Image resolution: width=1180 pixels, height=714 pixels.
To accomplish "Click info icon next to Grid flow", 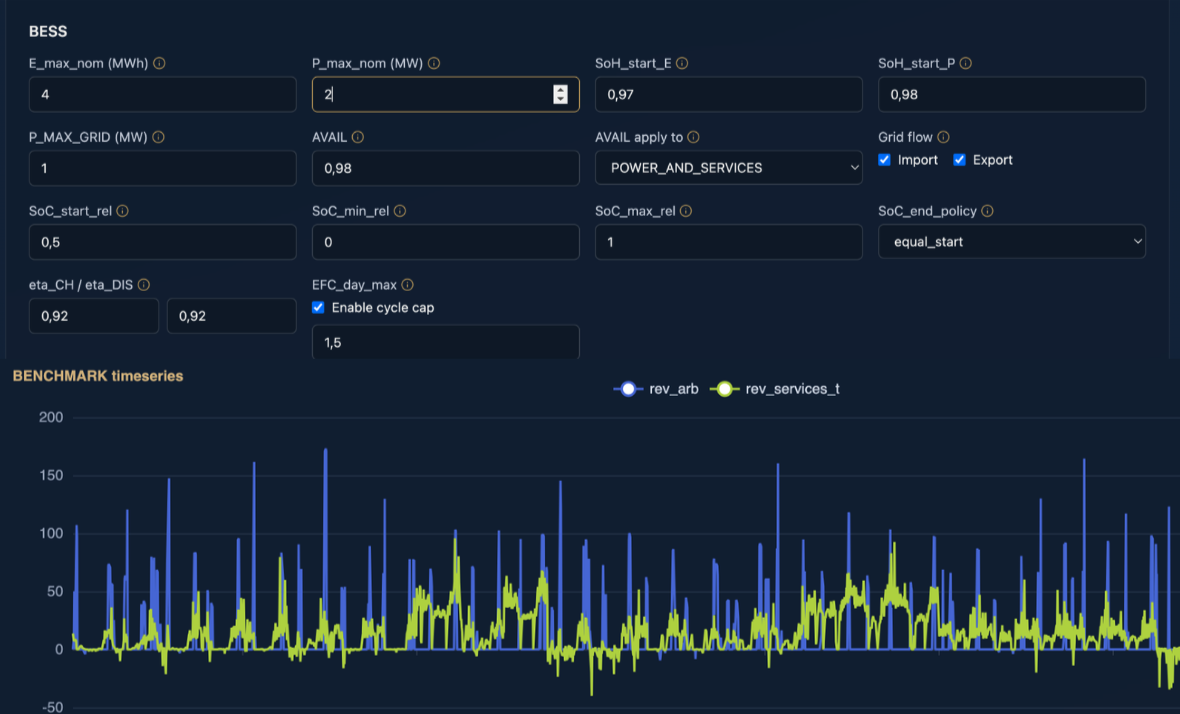I will point(943,137).
